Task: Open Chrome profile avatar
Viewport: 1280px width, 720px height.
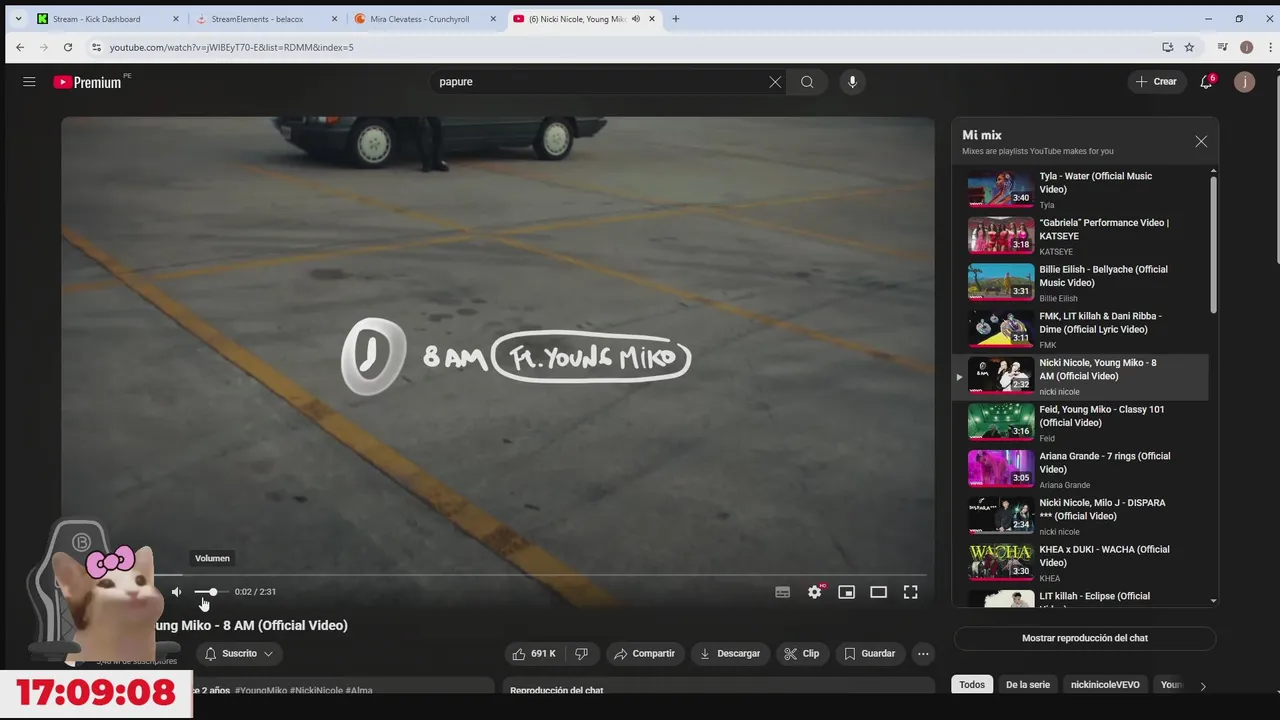Action: coord(1246,47)
